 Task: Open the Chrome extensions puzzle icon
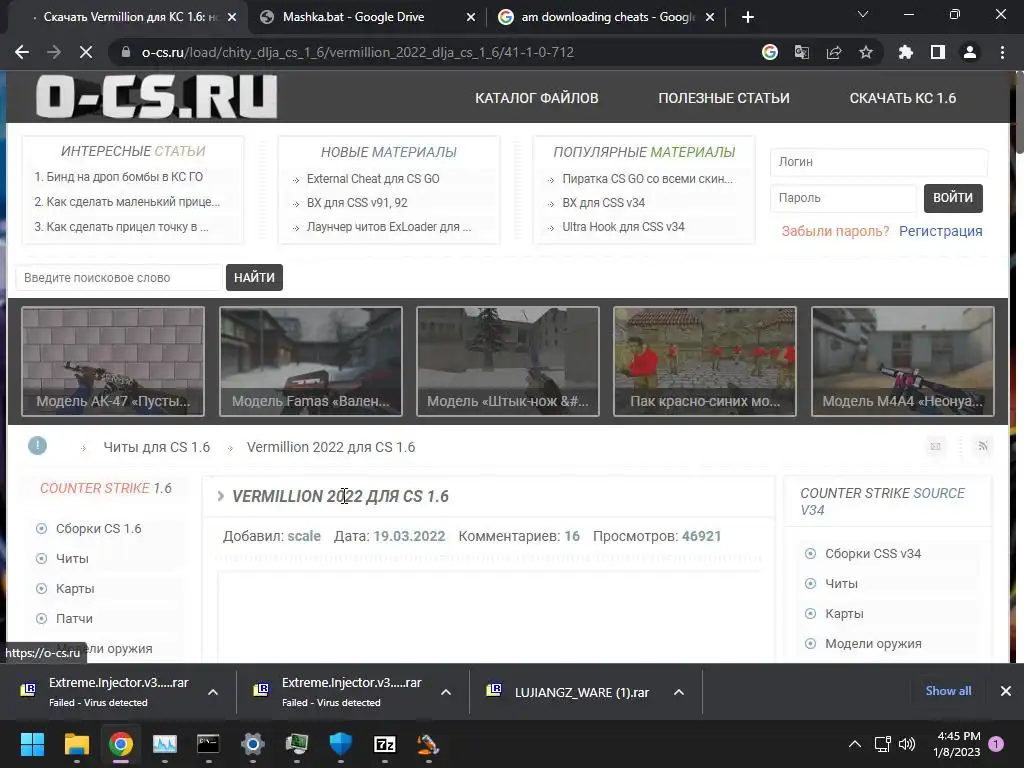(906, 52)
